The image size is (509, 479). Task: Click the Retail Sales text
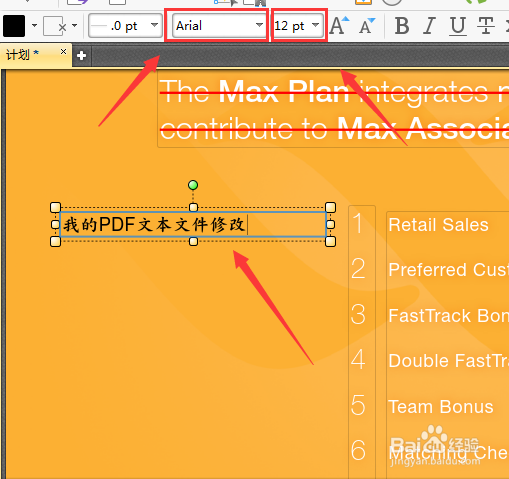coord(438,225)
